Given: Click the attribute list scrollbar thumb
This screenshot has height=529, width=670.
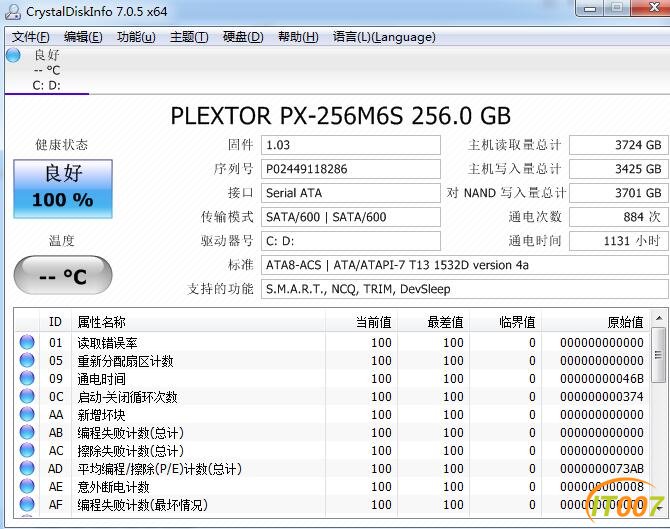Looking at the screenshot, I should point(659,355).
